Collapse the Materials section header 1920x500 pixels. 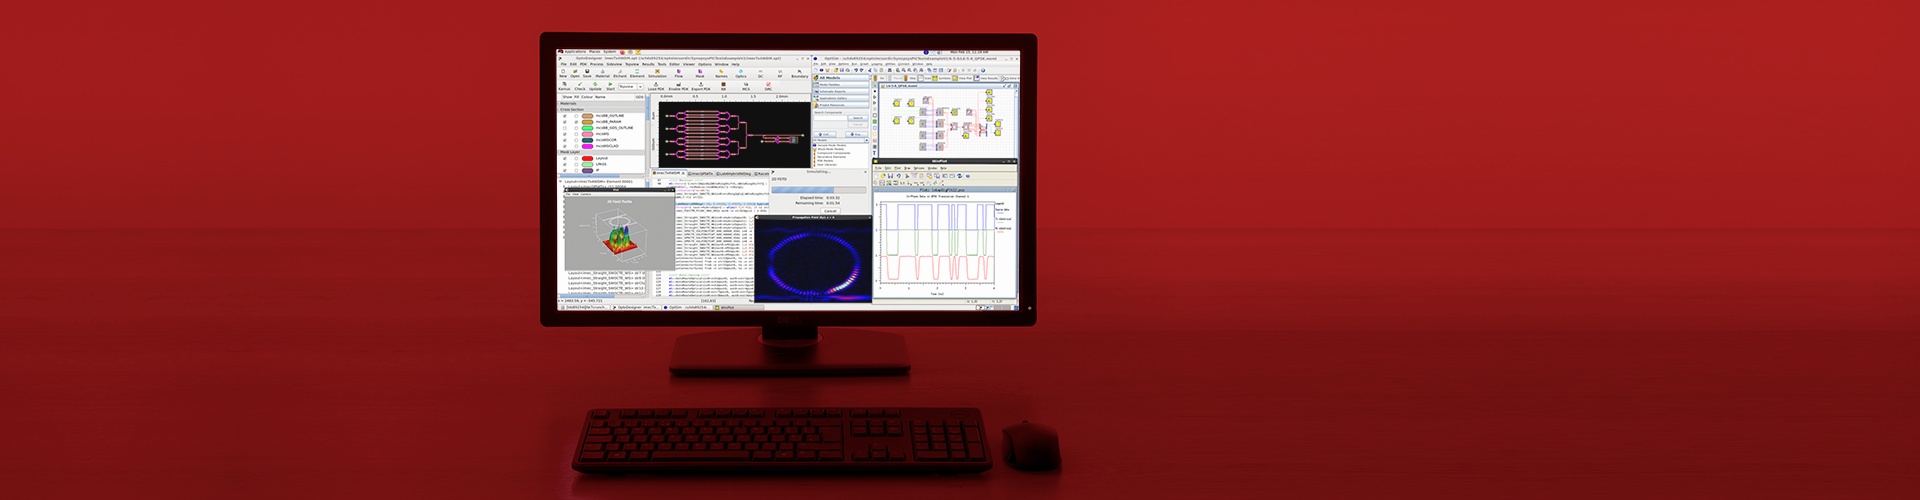point(601,103)
